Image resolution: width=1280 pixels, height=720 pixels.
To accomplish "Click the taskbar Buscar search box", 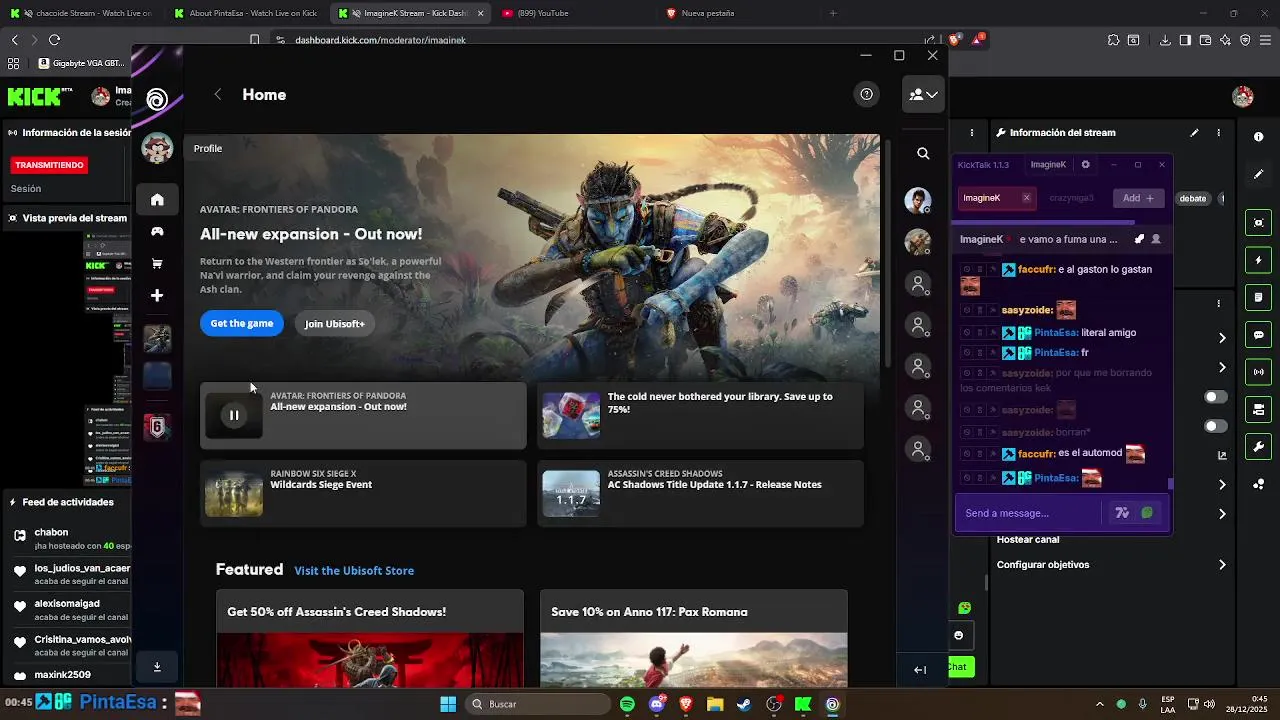I will coord(540,704).
